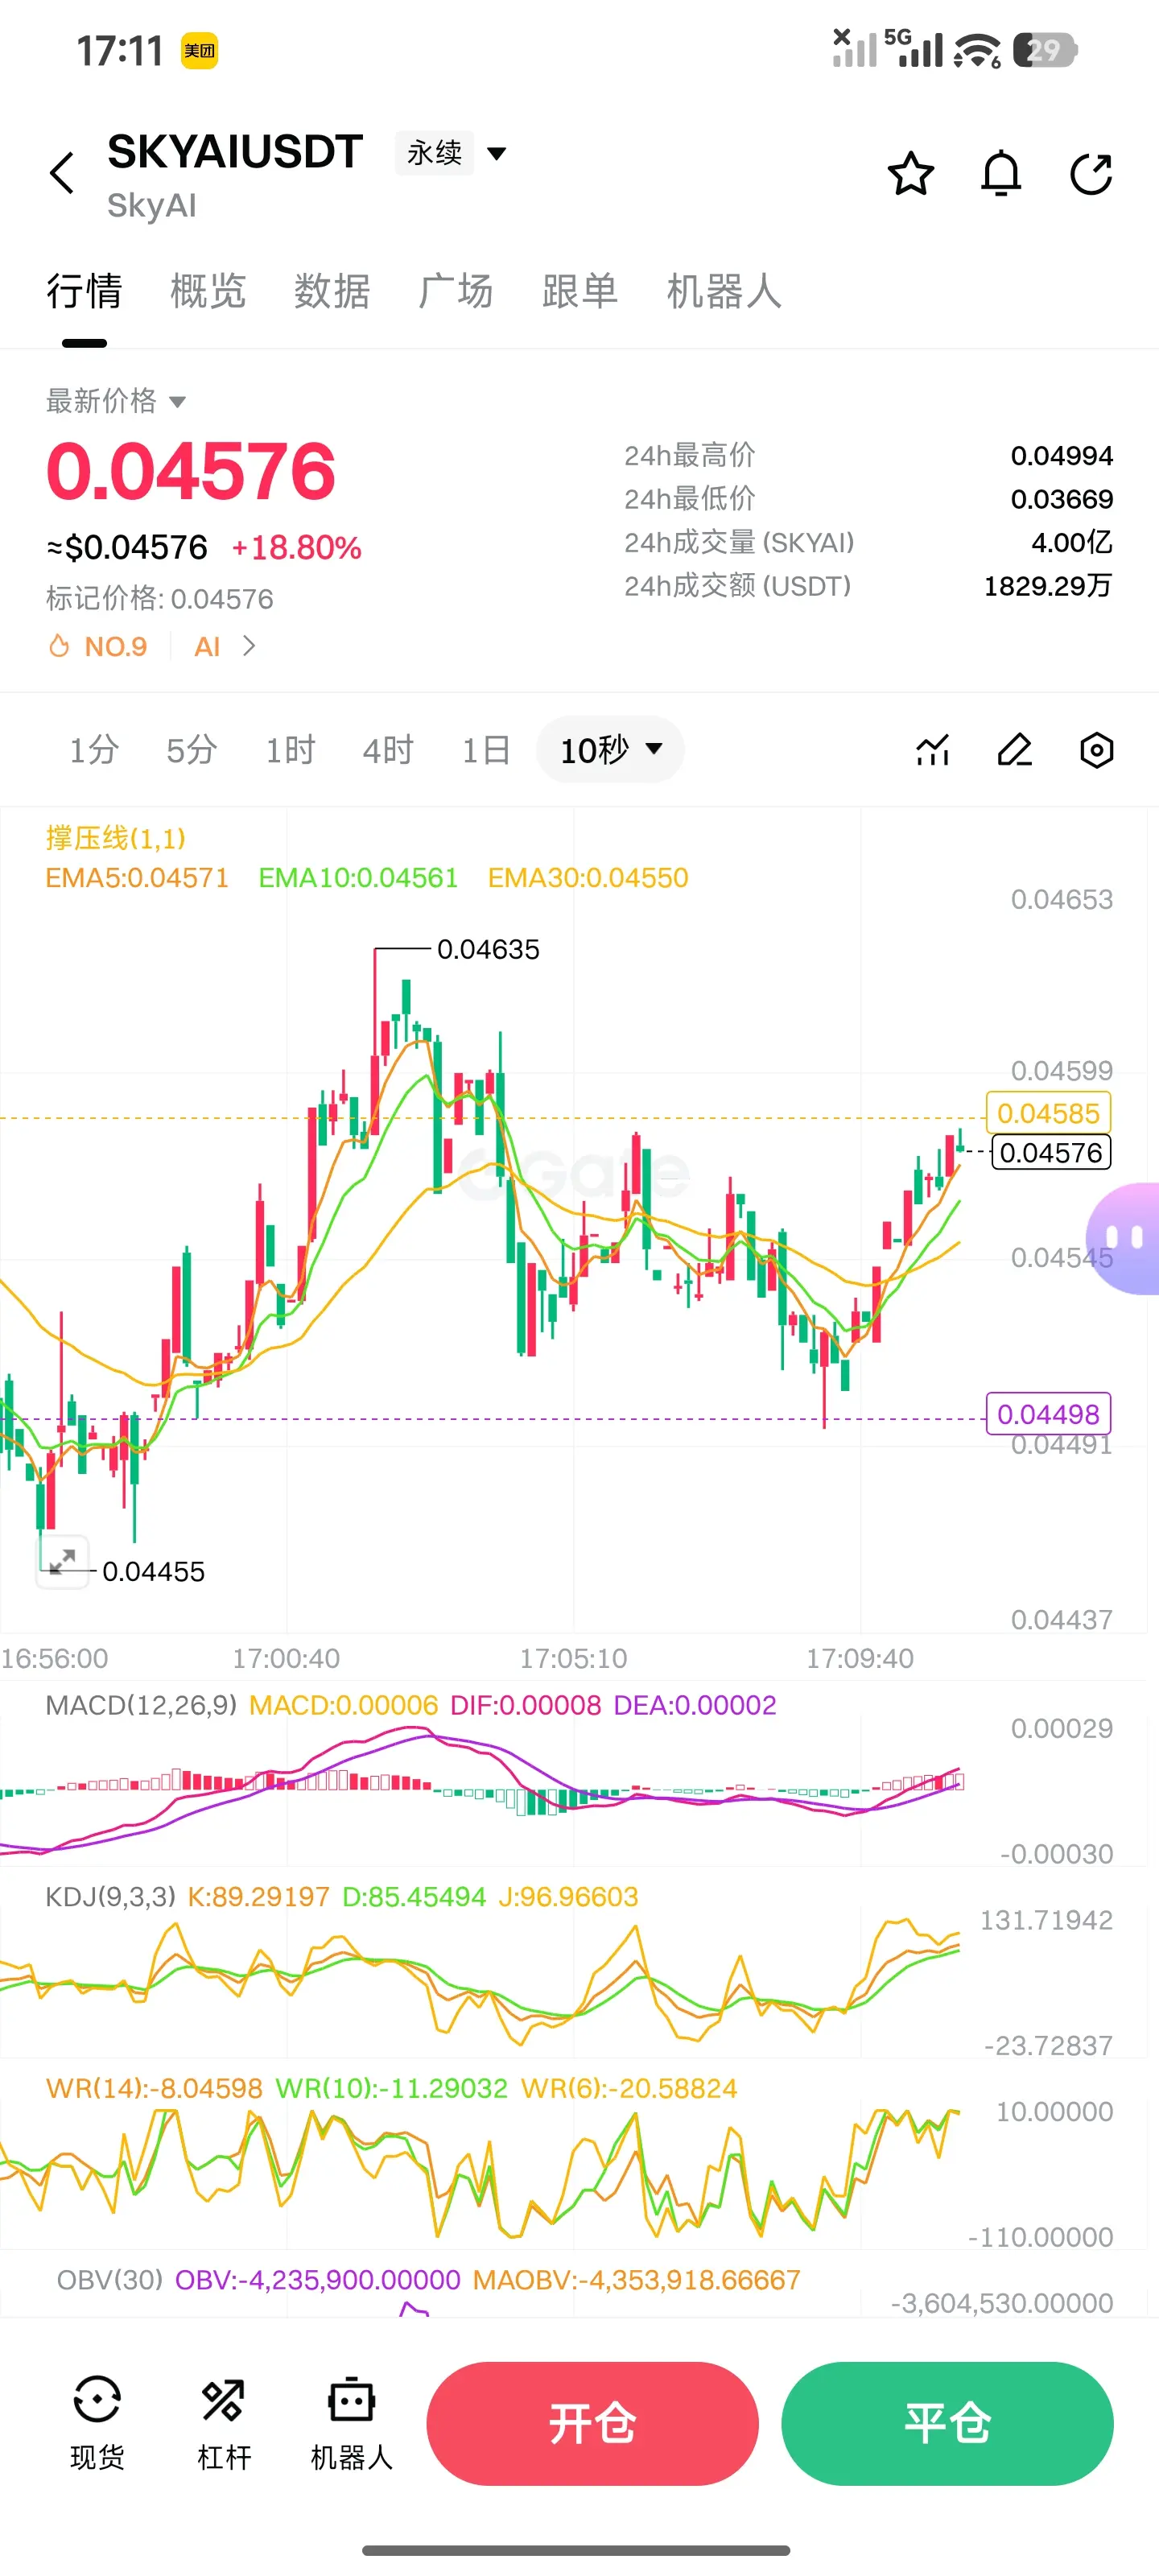The height and width of the screenshot is (2576, 1159).
Task: Switch to the 行情 tab
Action: 84,291
